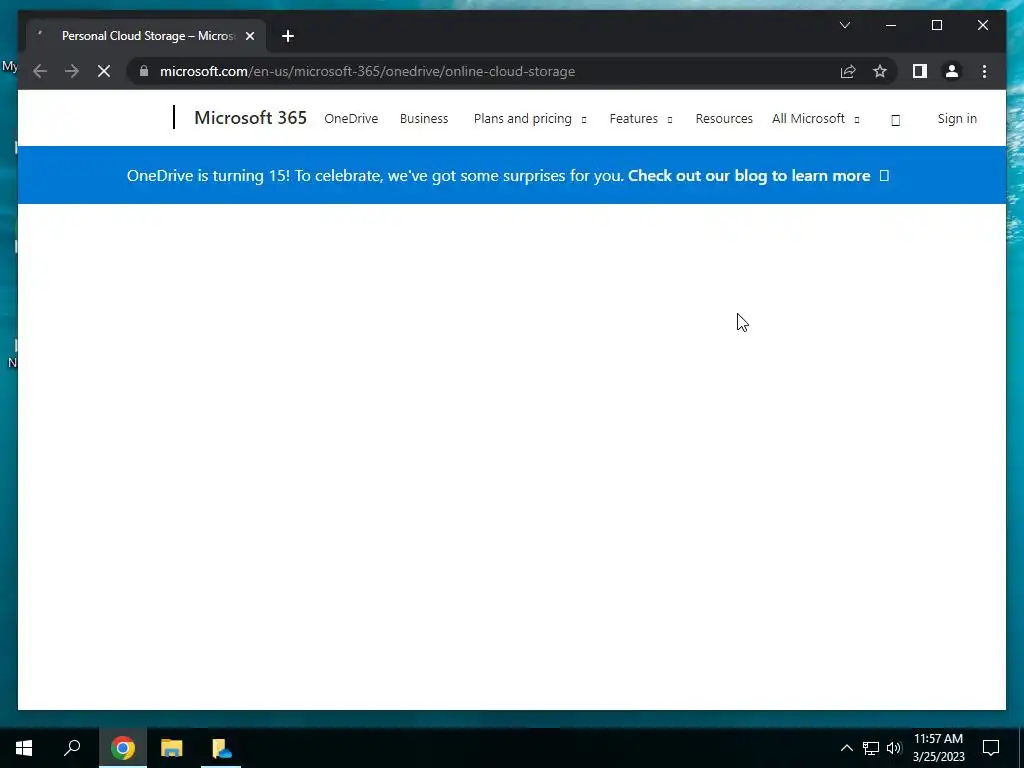Expand the Features menu
Viewport: 1024px width, 768px height.
(x=641, y=119)
